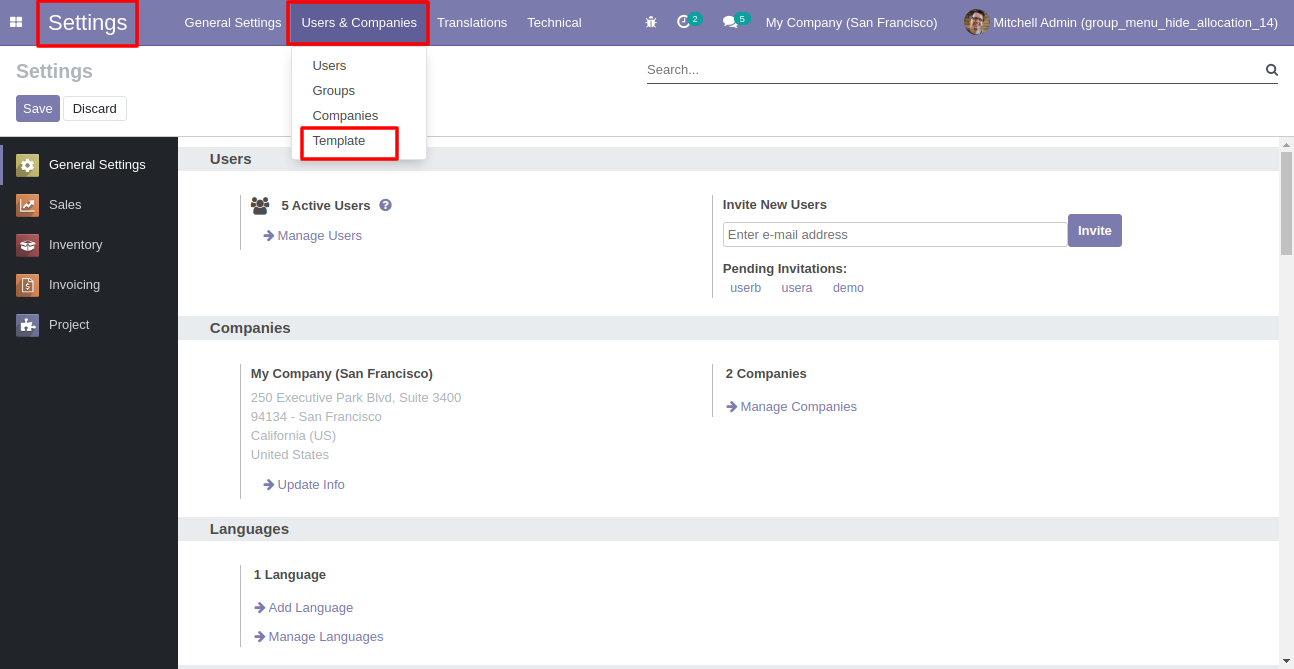Follow the Manage Languages link
This screenshot has width=1294, height=669.
[x=319, y=637]
